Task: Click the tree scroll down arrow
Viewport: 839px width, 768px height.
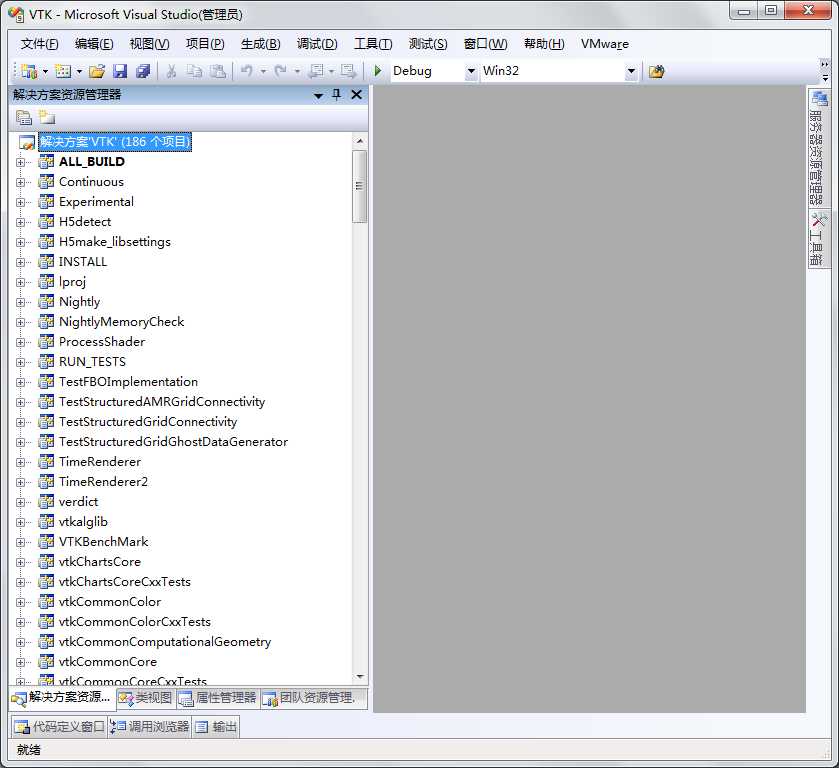Action: (360, 677)
